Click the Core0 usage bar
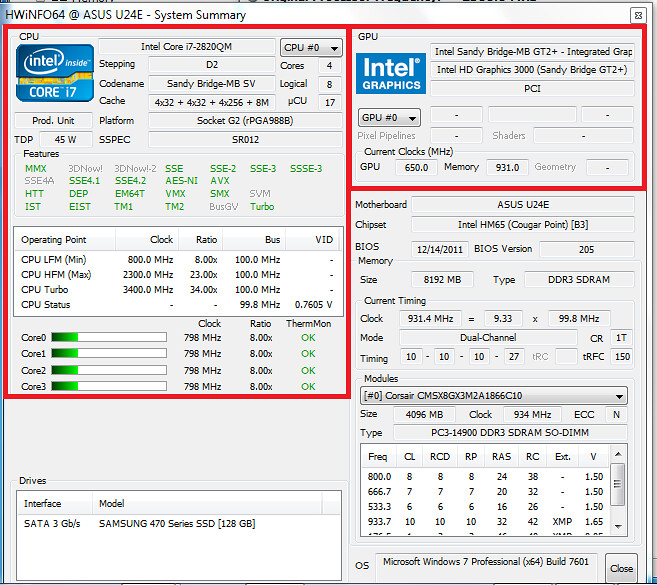Viewport: 657px width, 585px height. pos(109,337)
